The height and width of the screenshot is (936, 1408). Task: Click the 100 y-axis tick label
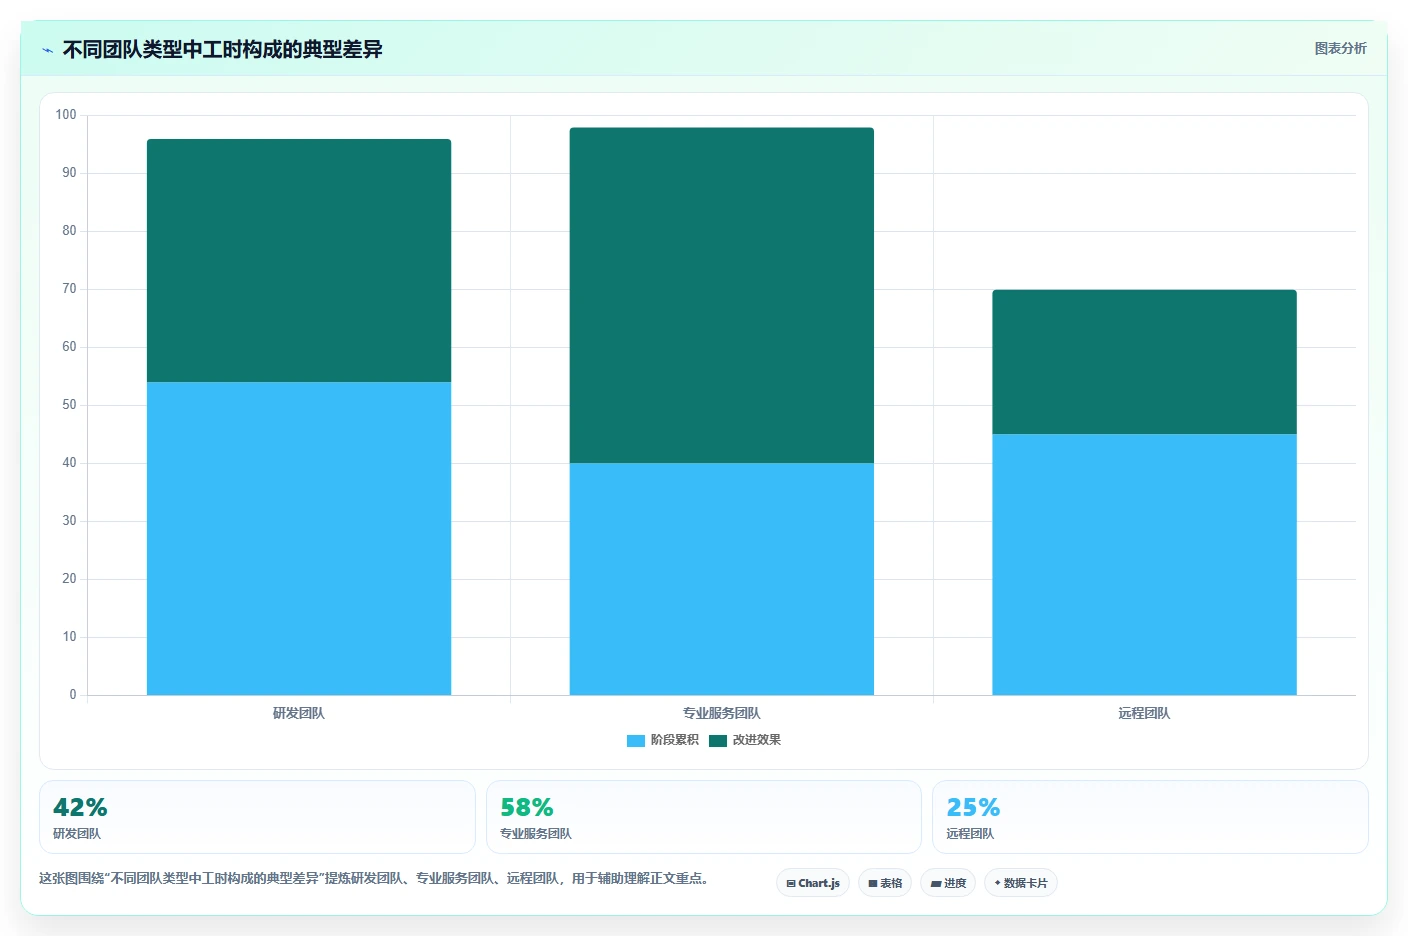pos(66,115)
